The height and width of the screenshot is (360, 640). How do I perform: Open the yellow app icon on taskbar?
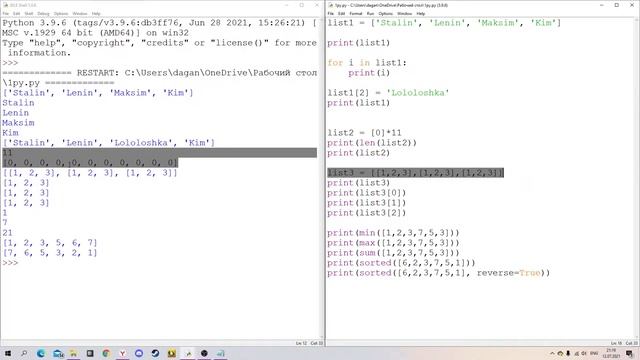click(x=172, y=353)
